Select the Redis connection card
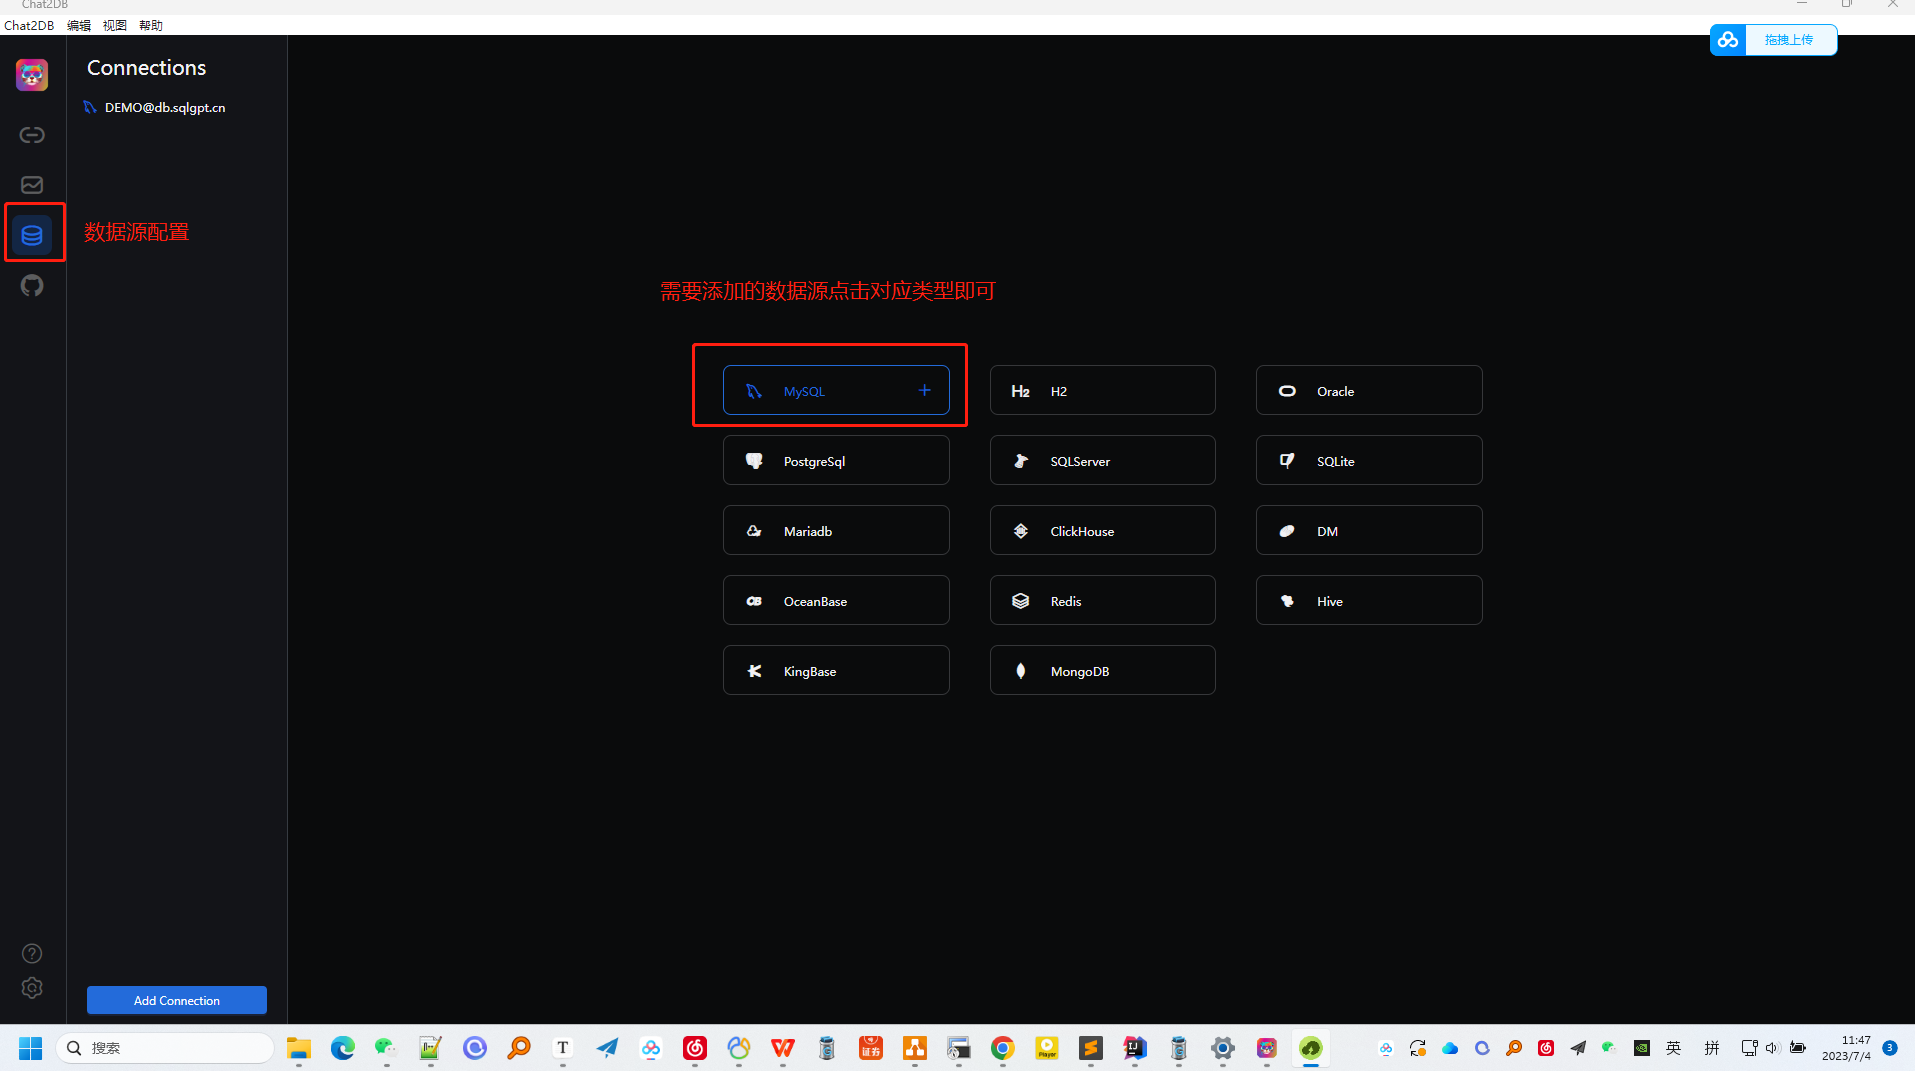1915x1071 pixels. [1102, 600]
